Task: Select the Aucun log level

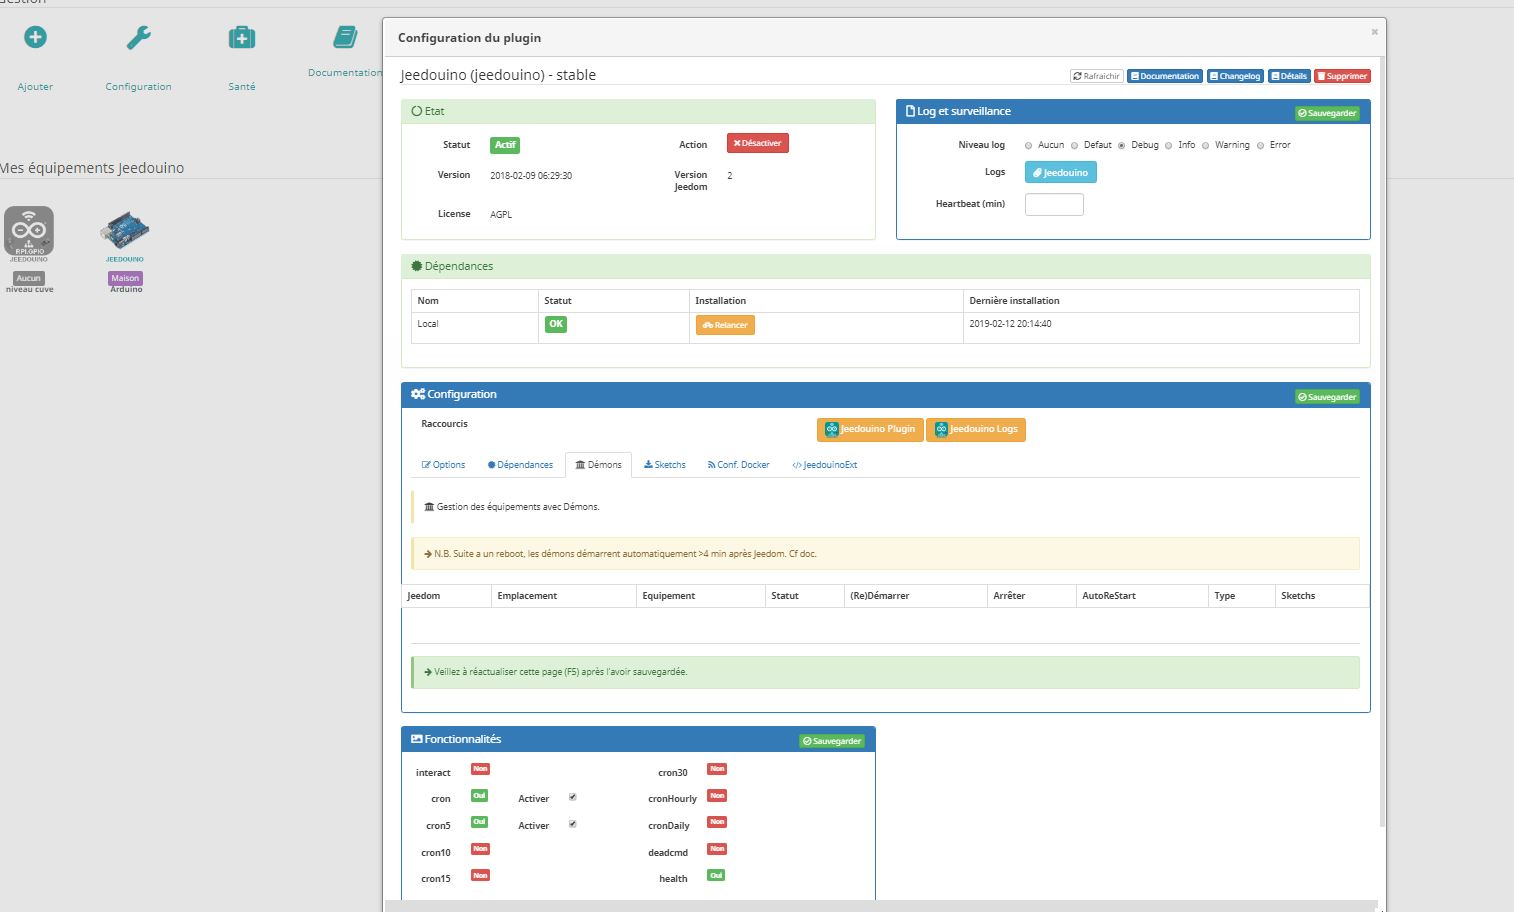Action: coord(1028,146)
